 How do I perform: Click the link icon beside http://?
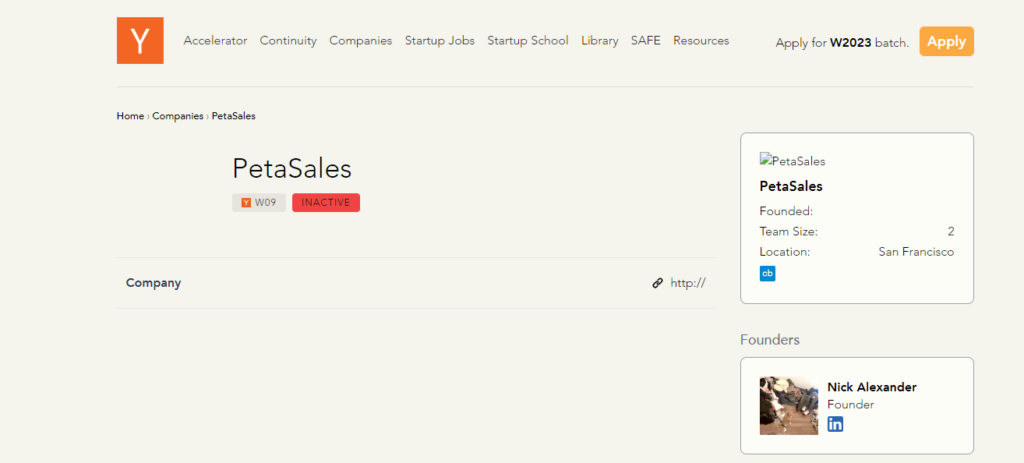(x=657, y=283)
